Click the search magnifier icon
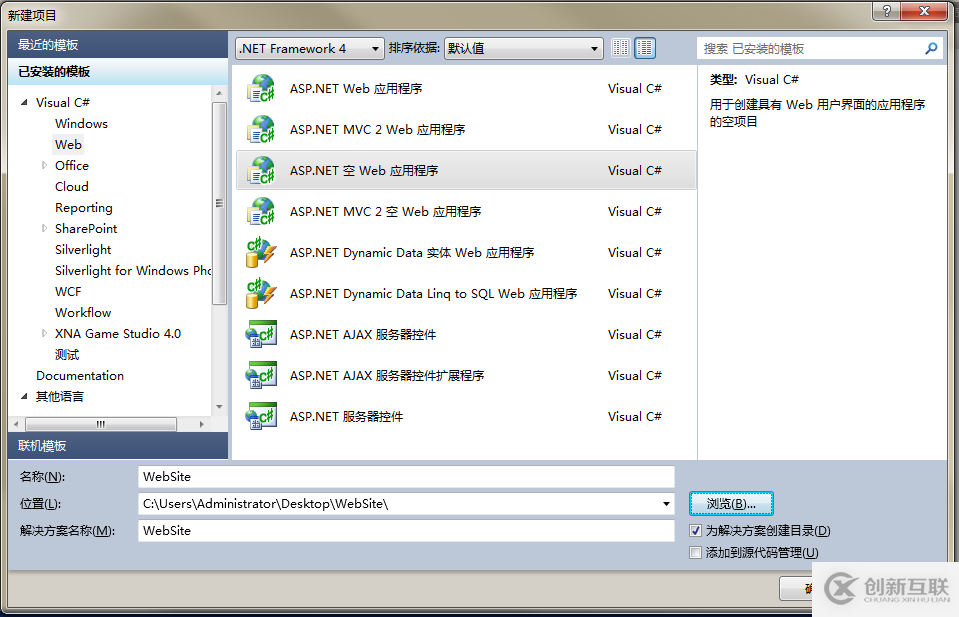 (x=931, y=48)
